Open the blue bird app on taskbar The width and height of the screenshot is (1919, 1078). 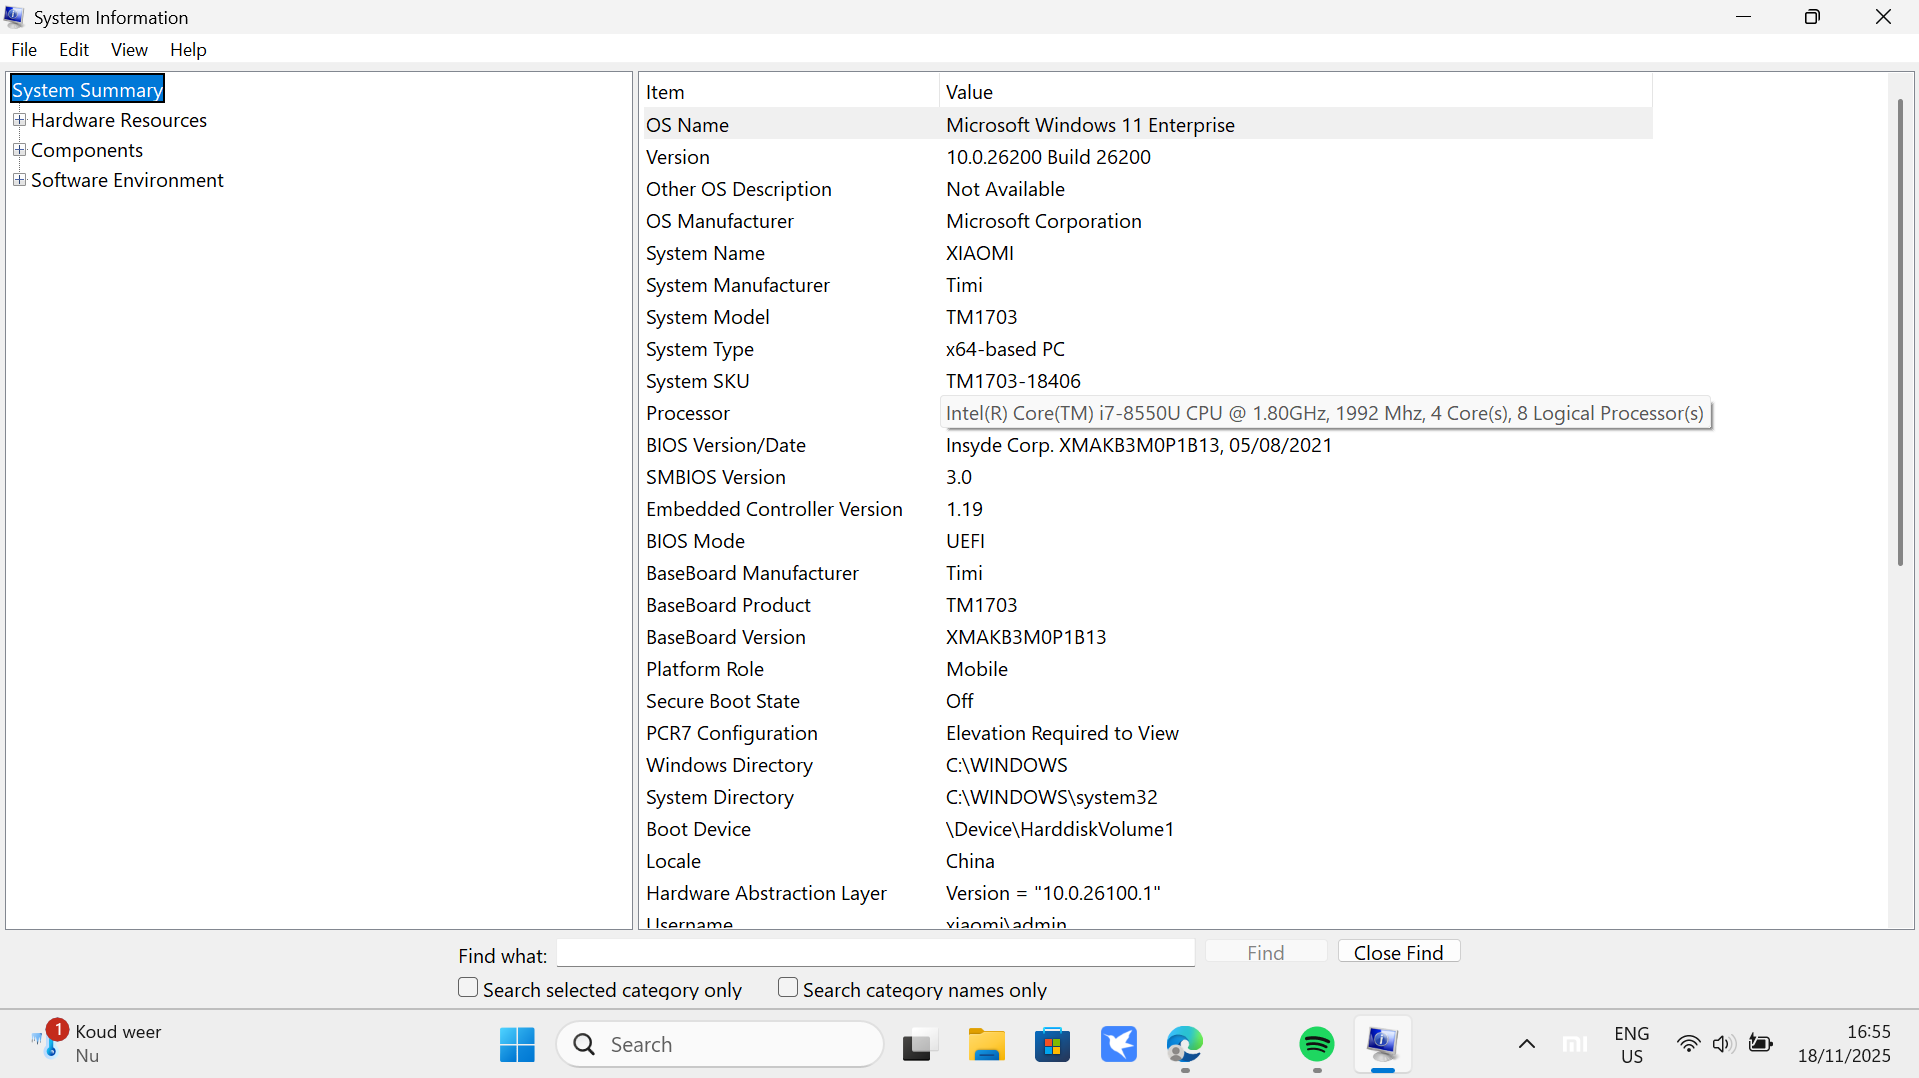pyautogui.click(x=1119, y=1045)
